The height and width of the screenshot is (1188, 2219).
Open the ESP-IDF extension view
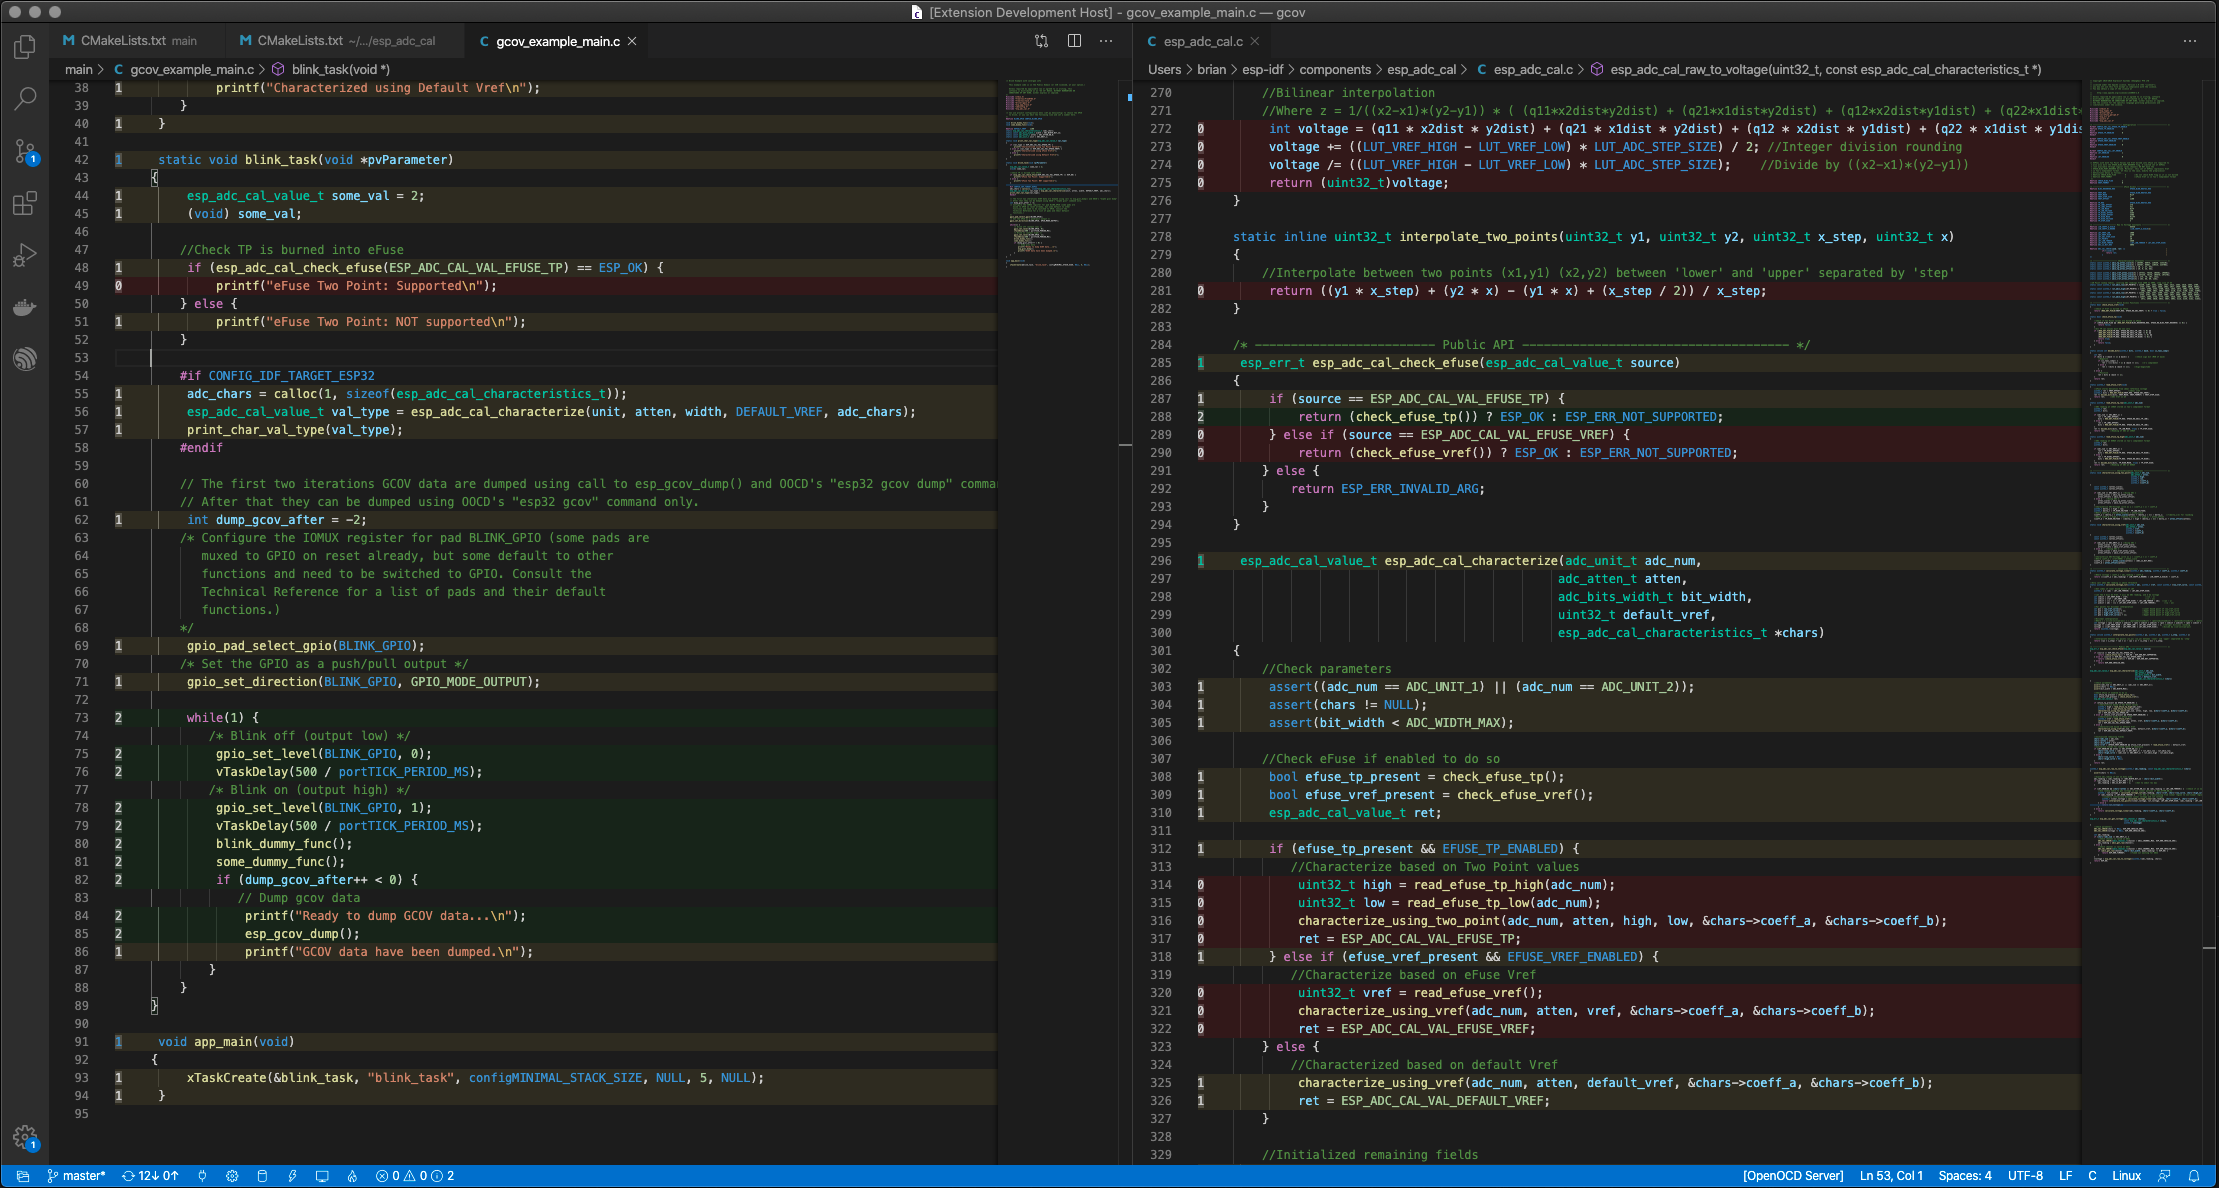[x=25, y=359]
